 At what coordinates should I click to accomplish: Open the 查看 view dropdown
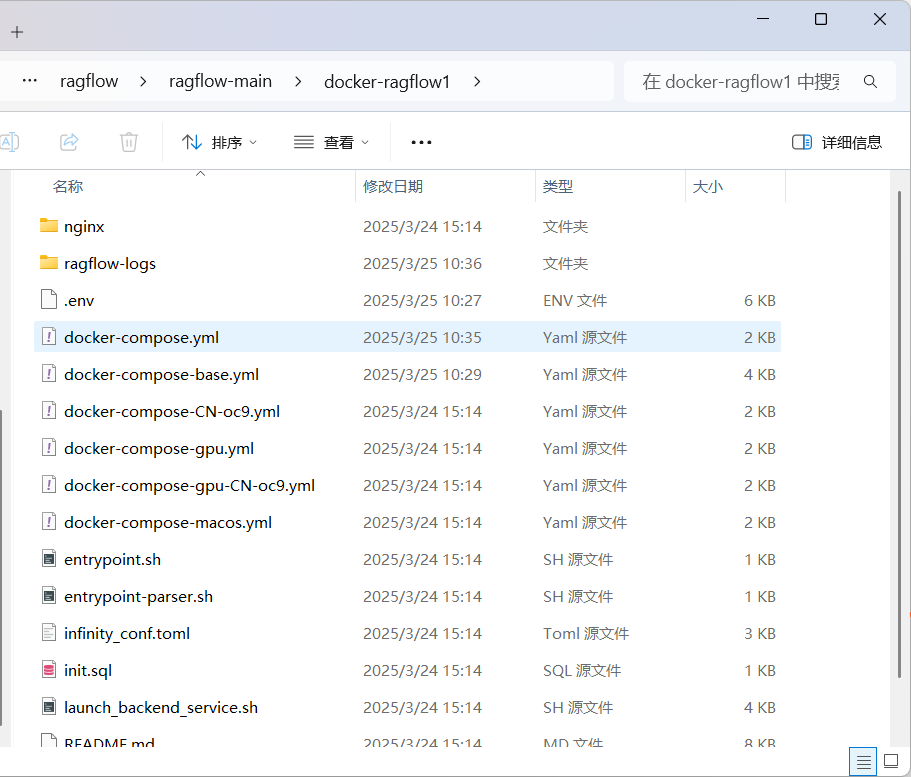(330, 141)
